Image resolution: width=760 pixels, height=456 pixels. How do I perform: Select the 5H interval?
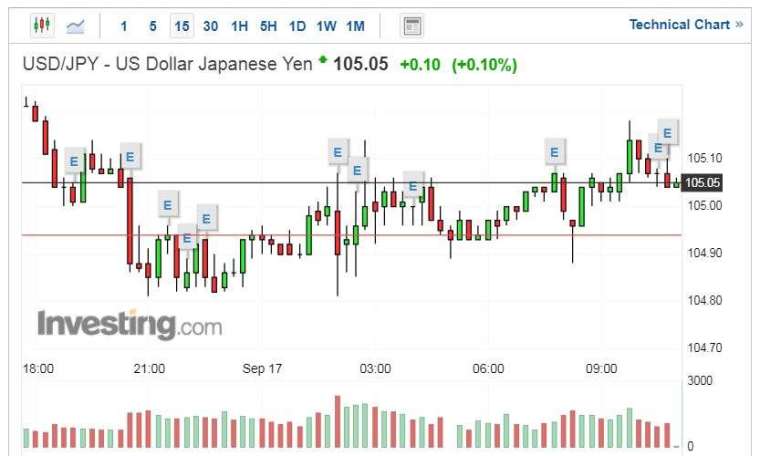point(268,26)
